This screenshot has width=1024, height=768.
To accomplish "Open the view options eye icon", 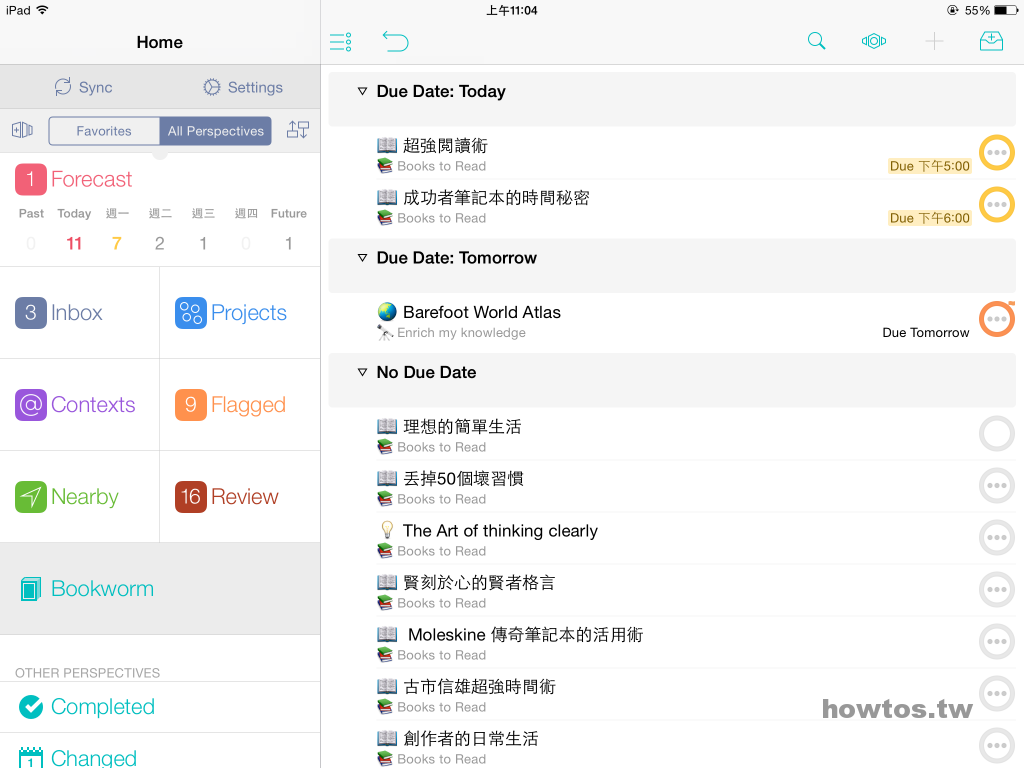I will point(874,41).
